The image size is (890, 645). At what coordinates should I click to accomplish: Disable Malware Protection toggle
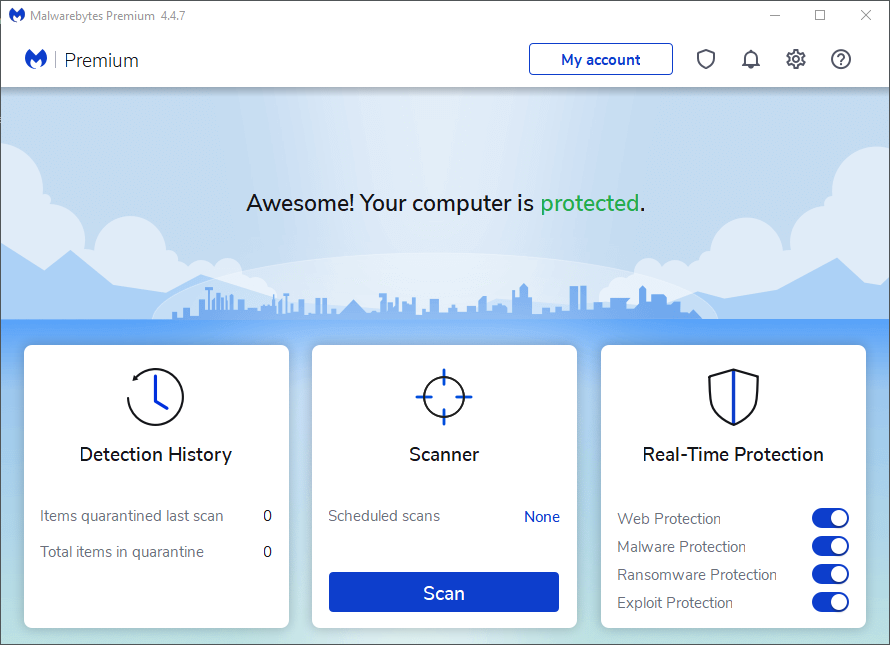[x=830, y=546]
